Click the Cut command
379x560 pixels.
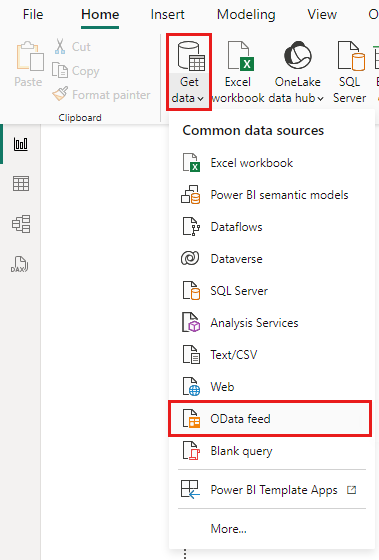tap(73, 47)
